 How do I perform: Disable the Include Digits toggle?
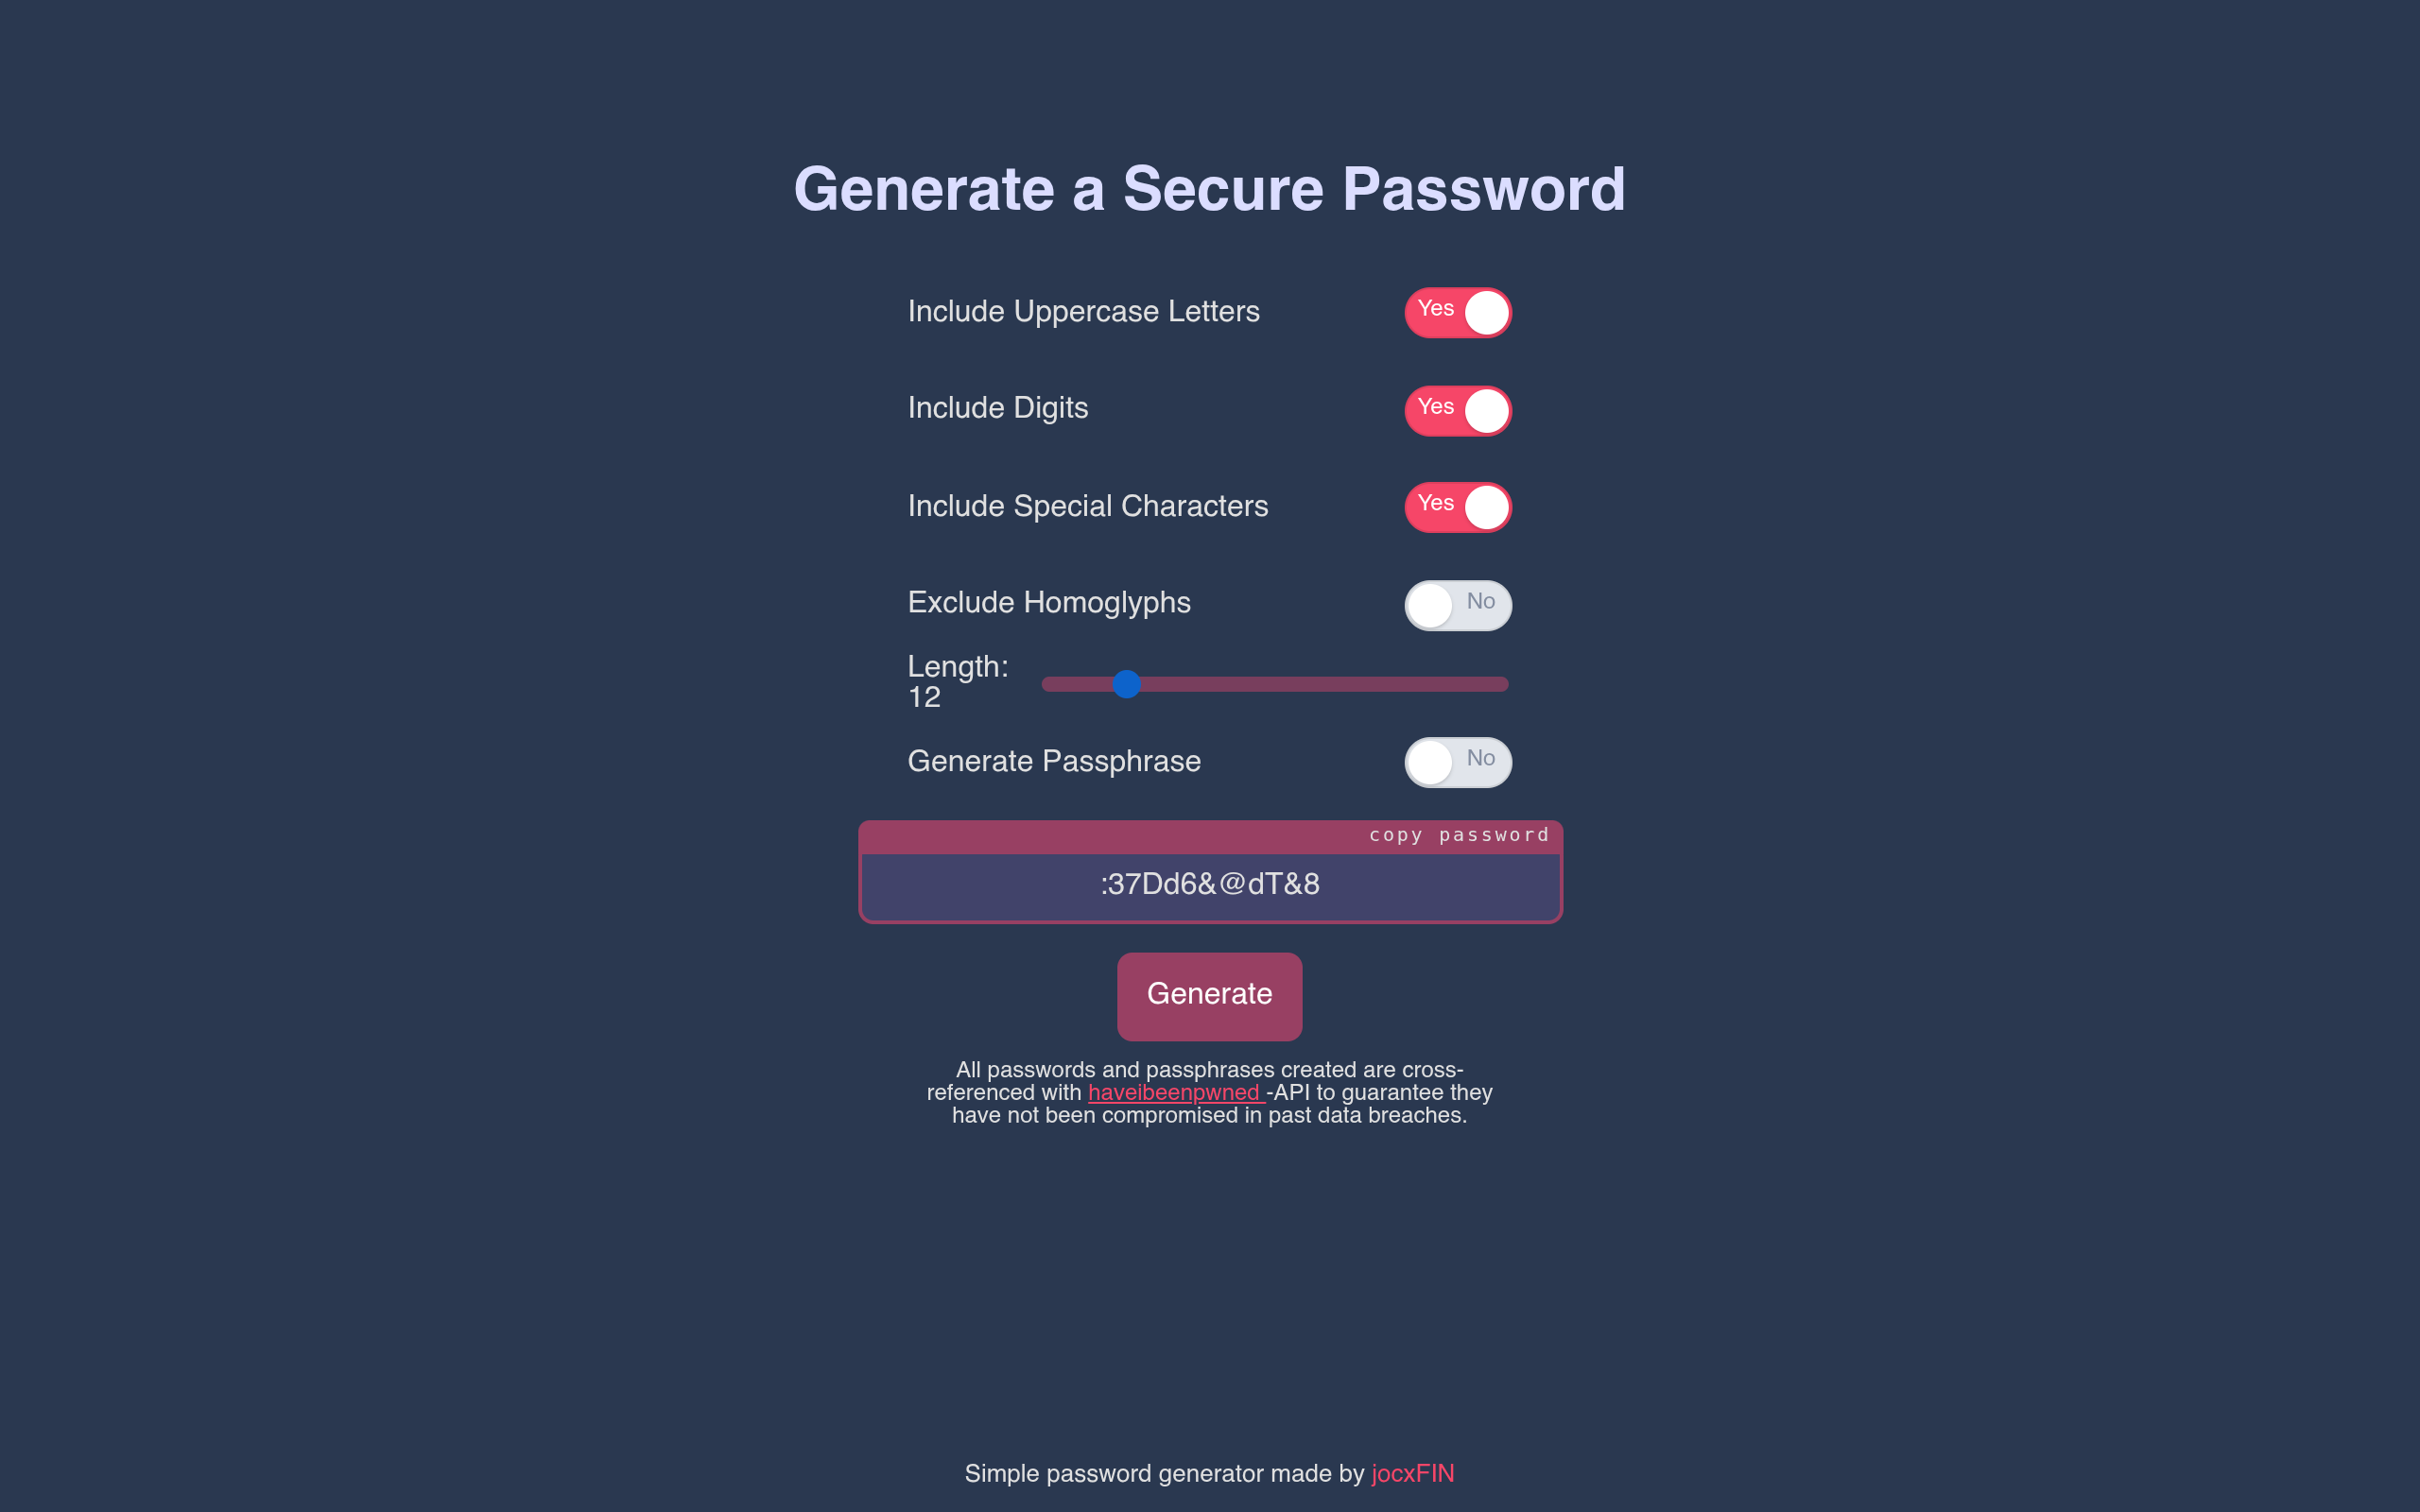(1458, 410)
